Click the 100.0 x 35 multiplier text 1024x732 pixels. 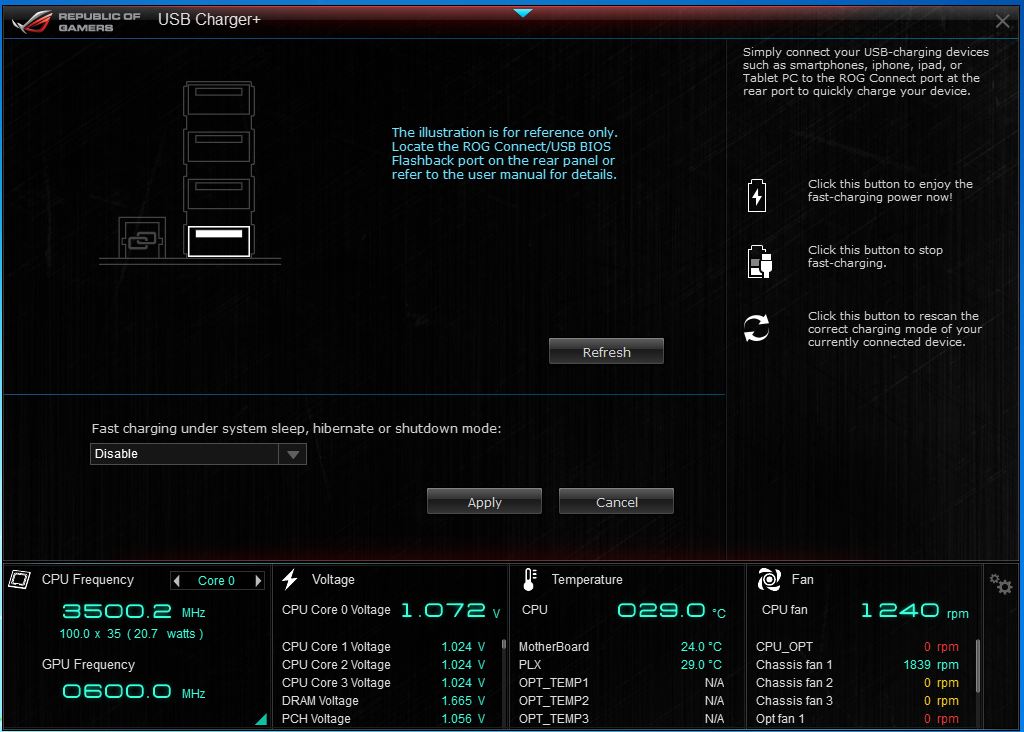click(90, 633)
